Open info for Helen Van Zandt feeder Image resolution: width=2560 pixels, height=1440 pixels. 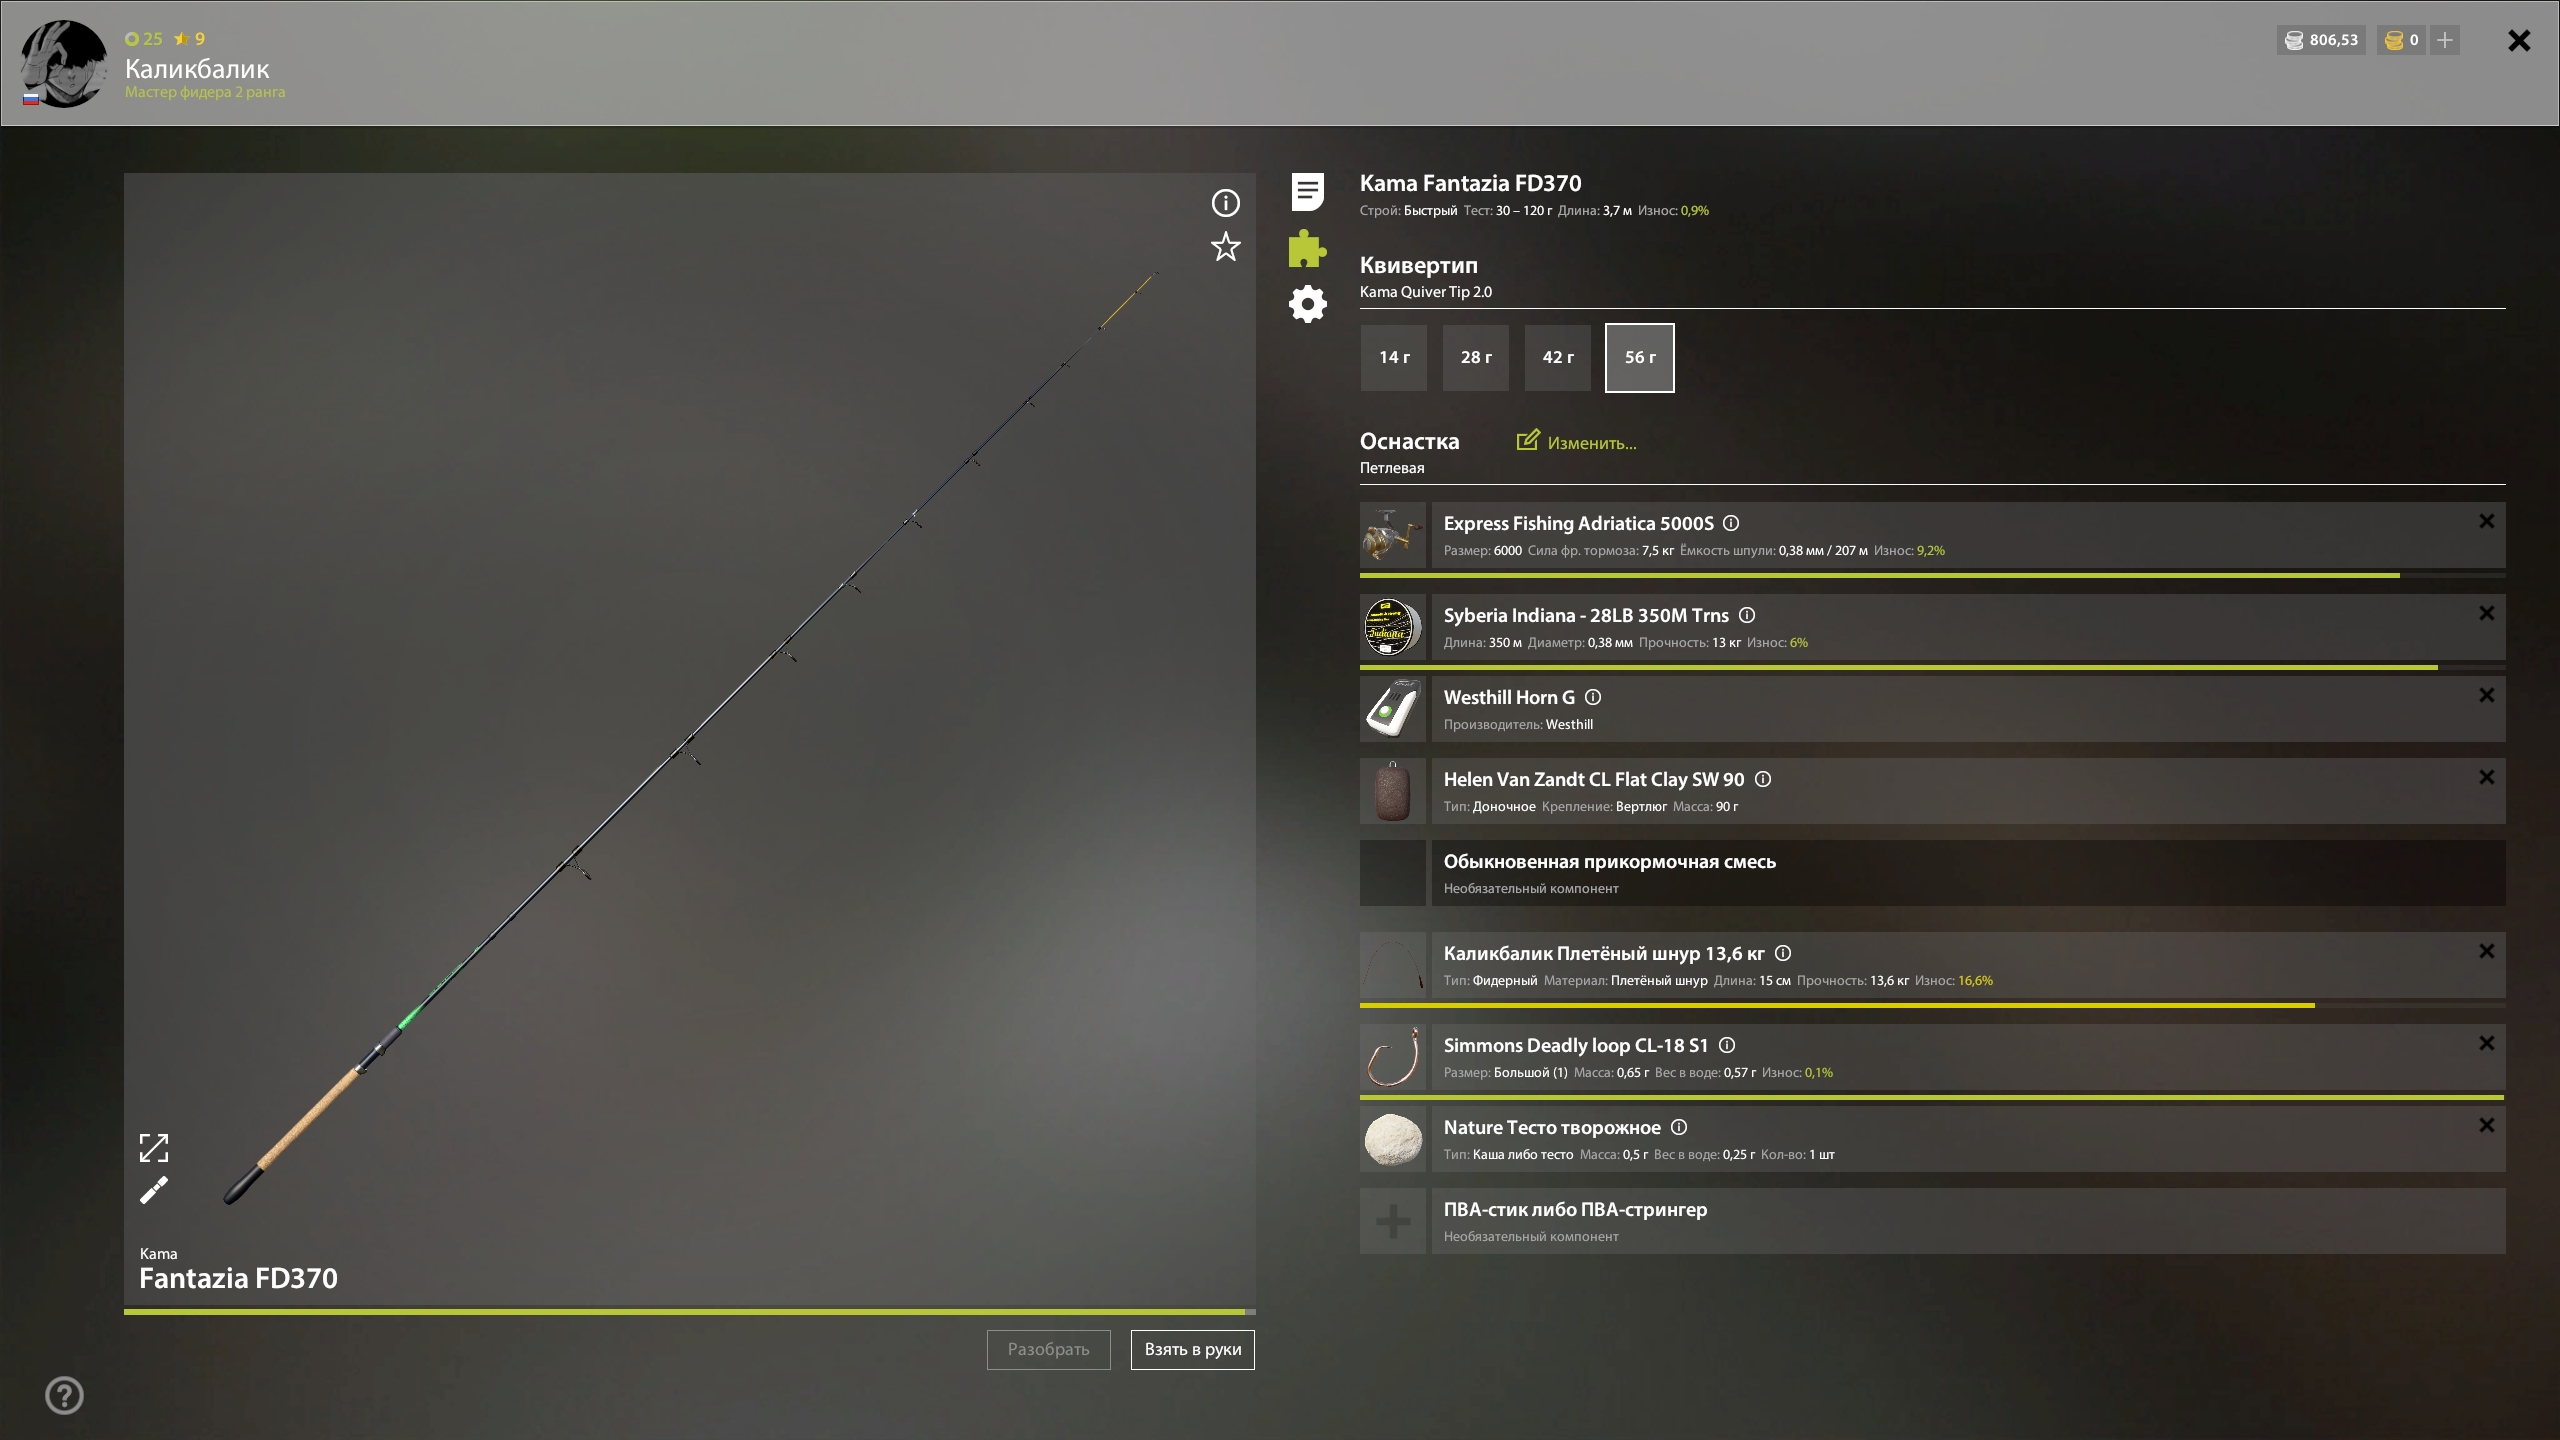[1763, 779]
